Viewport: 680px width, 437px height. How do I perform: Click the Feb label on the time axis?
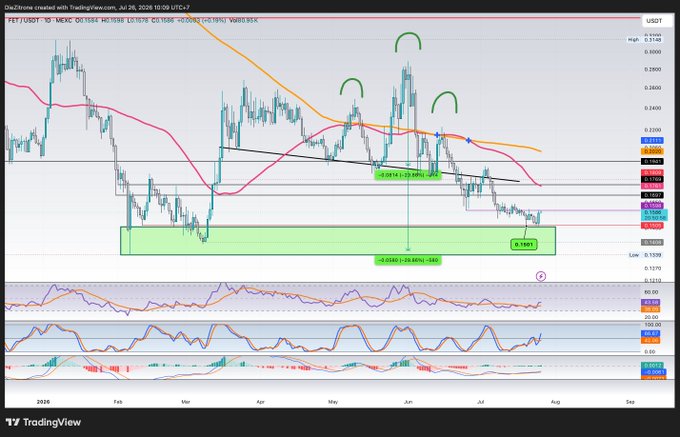(118, 402)
